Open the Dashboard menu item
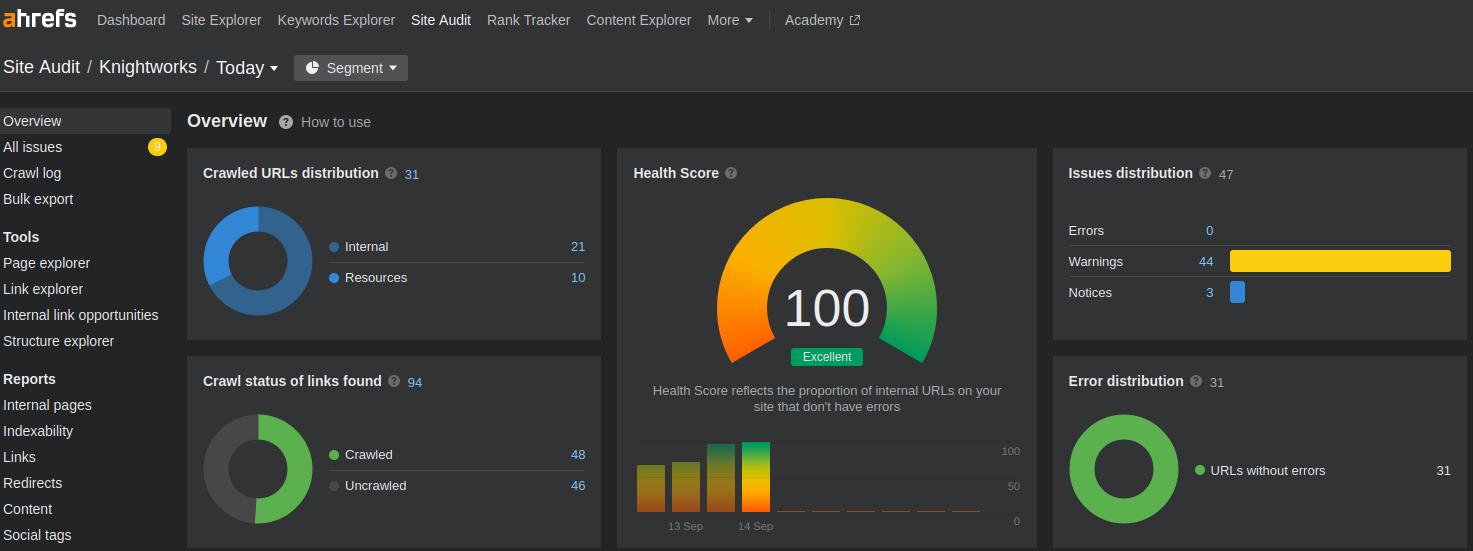The image size is (1473, 551). tap(131, 20)
